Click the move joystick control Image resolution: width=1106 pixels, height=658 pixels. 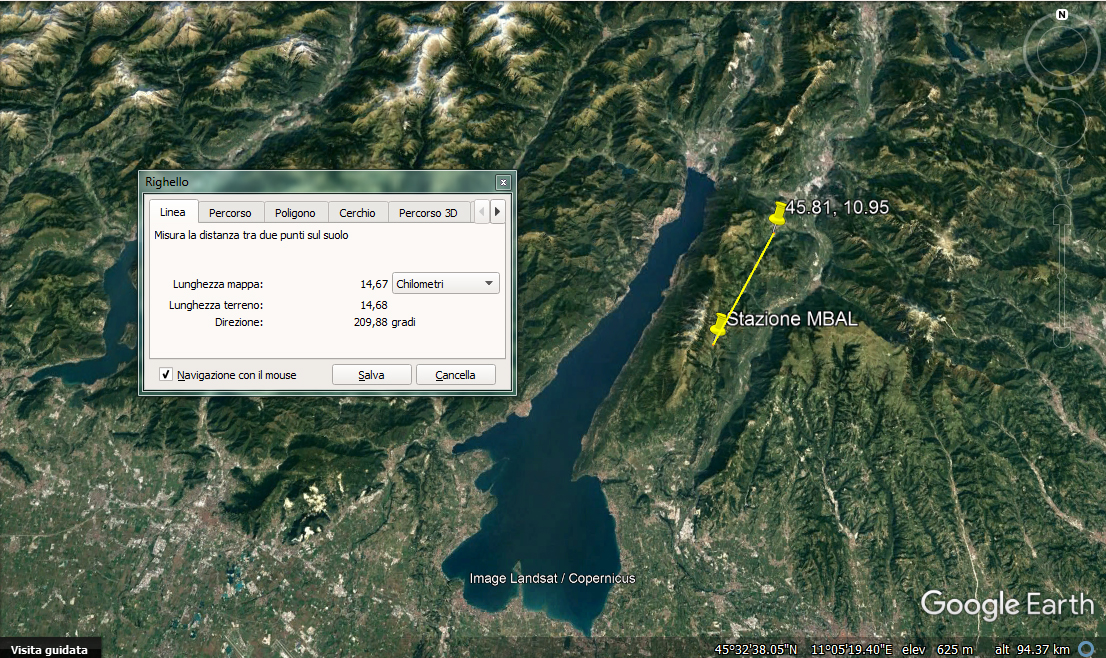coord(1061,122)
